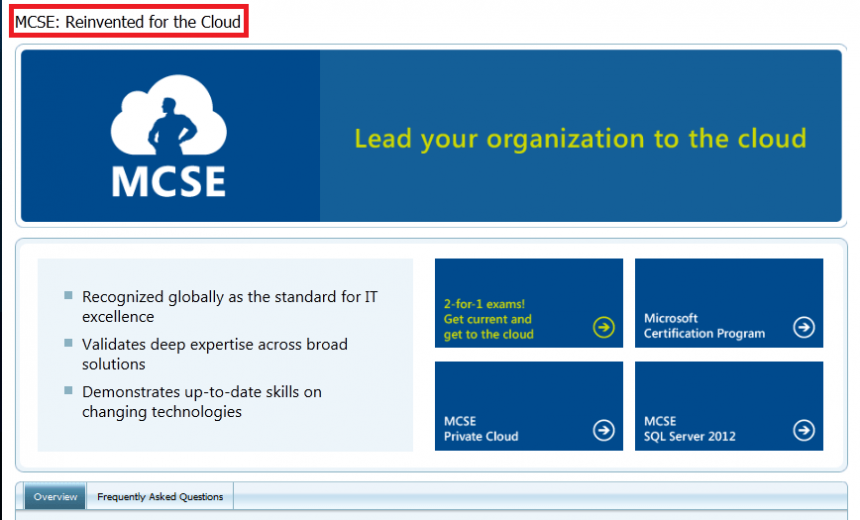860x520 pixels.
Task: Click arrow icon on MCSE Private Cloud tile
Action: click(x=603, y=430)
